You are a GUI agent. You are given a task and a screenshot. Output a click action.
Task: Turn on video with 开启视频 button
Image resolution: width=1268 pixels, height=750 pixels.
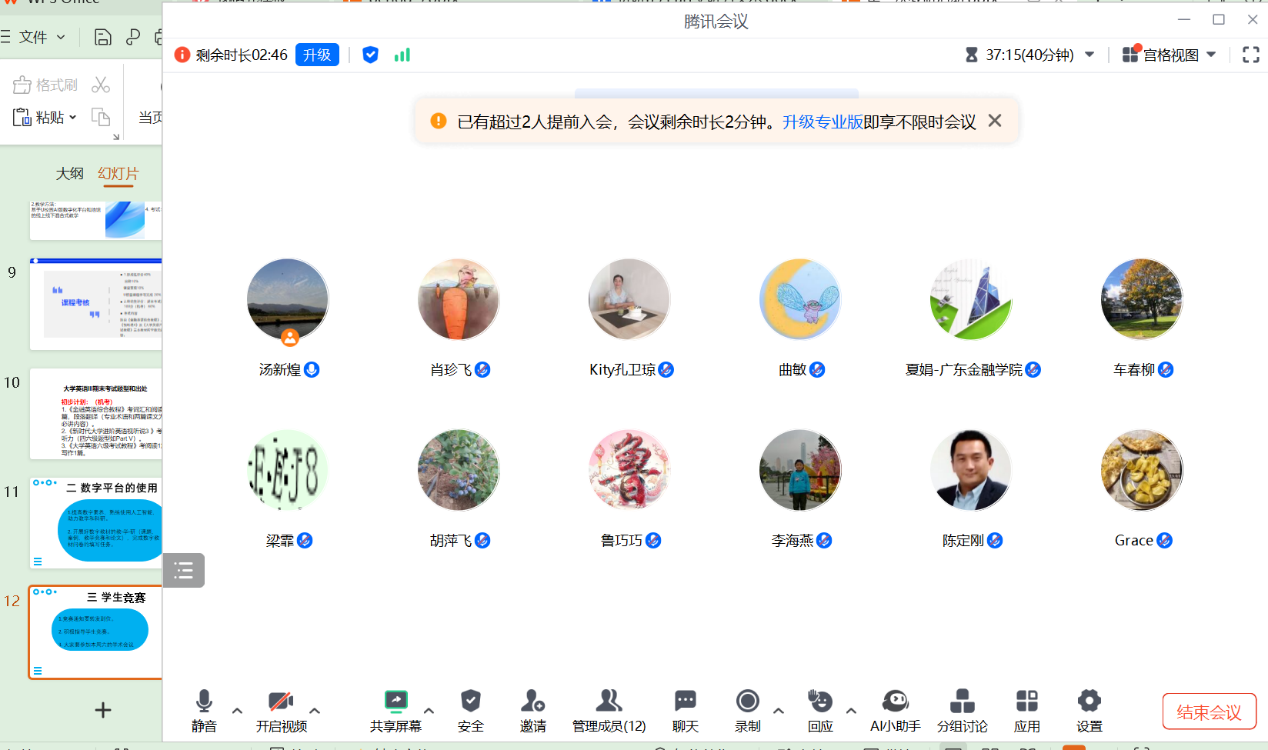(281, 702)
